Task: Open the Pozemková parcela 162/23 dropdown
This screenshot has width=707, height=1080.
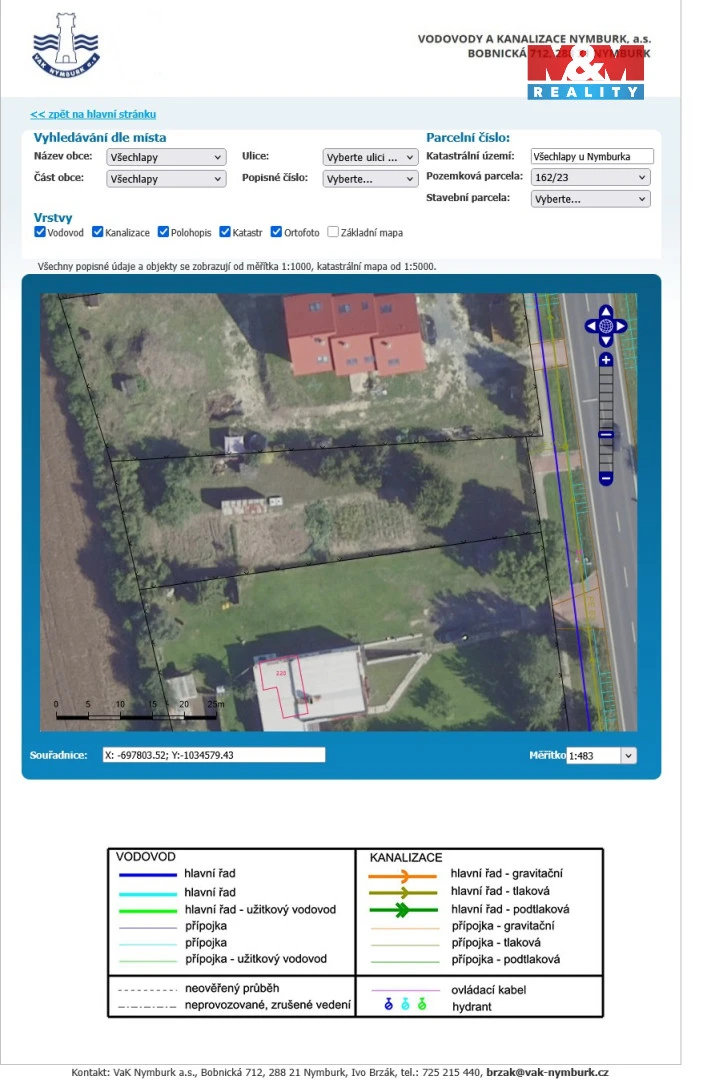Action: [x=590, y=177]
